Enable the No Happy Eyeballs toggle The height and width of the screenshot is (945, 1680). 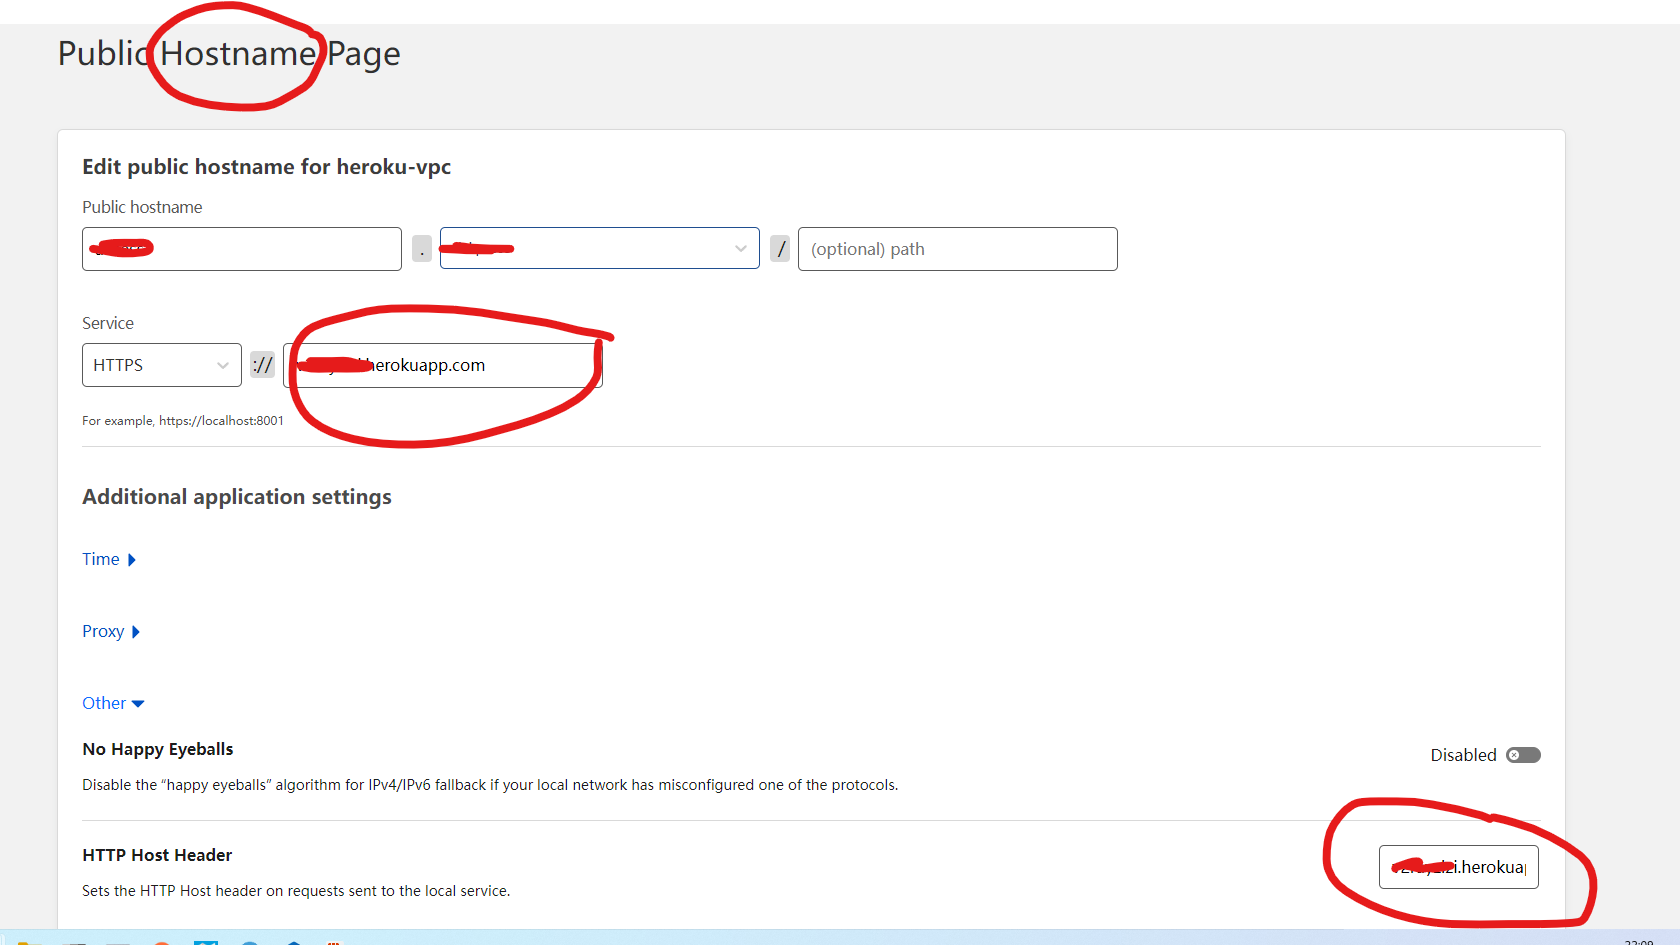1521,755
